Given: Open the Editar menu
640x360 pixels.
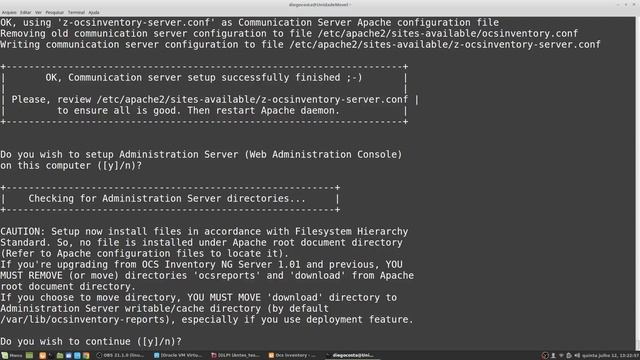Looking at the screenshot, I should (25, 12).
